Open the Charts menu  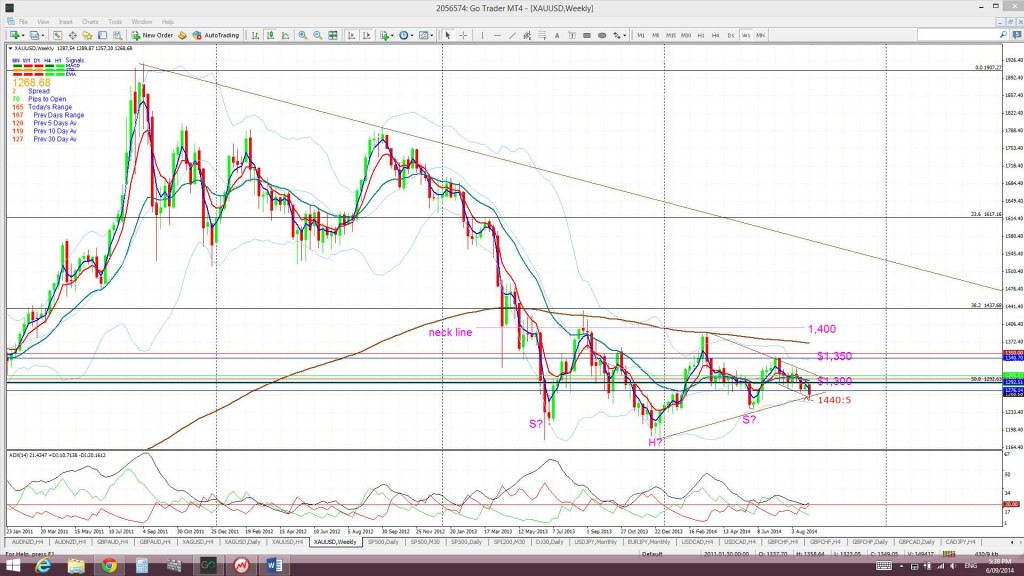pyautogui.click(x=89, y=19)
